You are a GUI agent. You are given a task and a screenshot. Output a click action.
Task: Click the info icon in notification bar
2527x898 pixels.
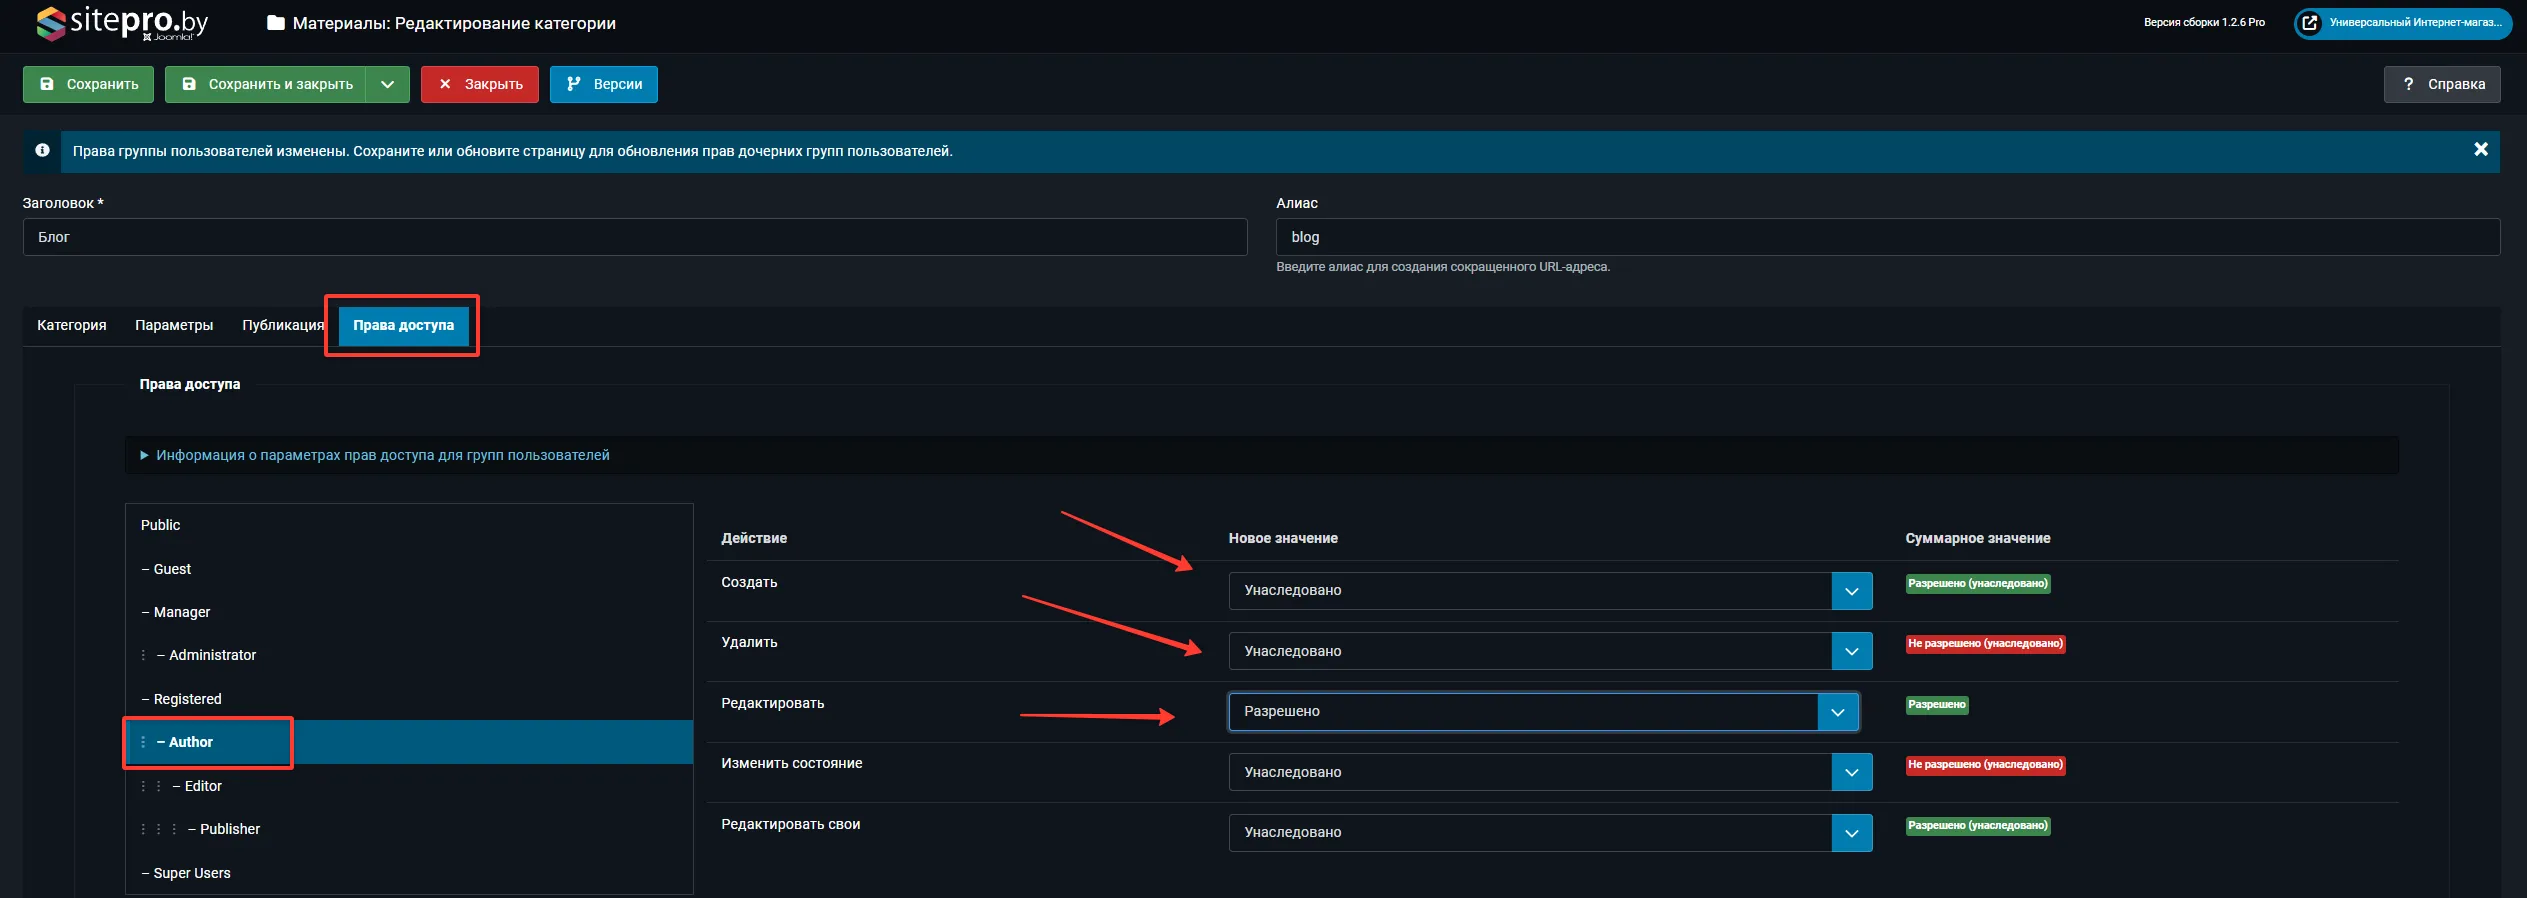pos(42,150)
